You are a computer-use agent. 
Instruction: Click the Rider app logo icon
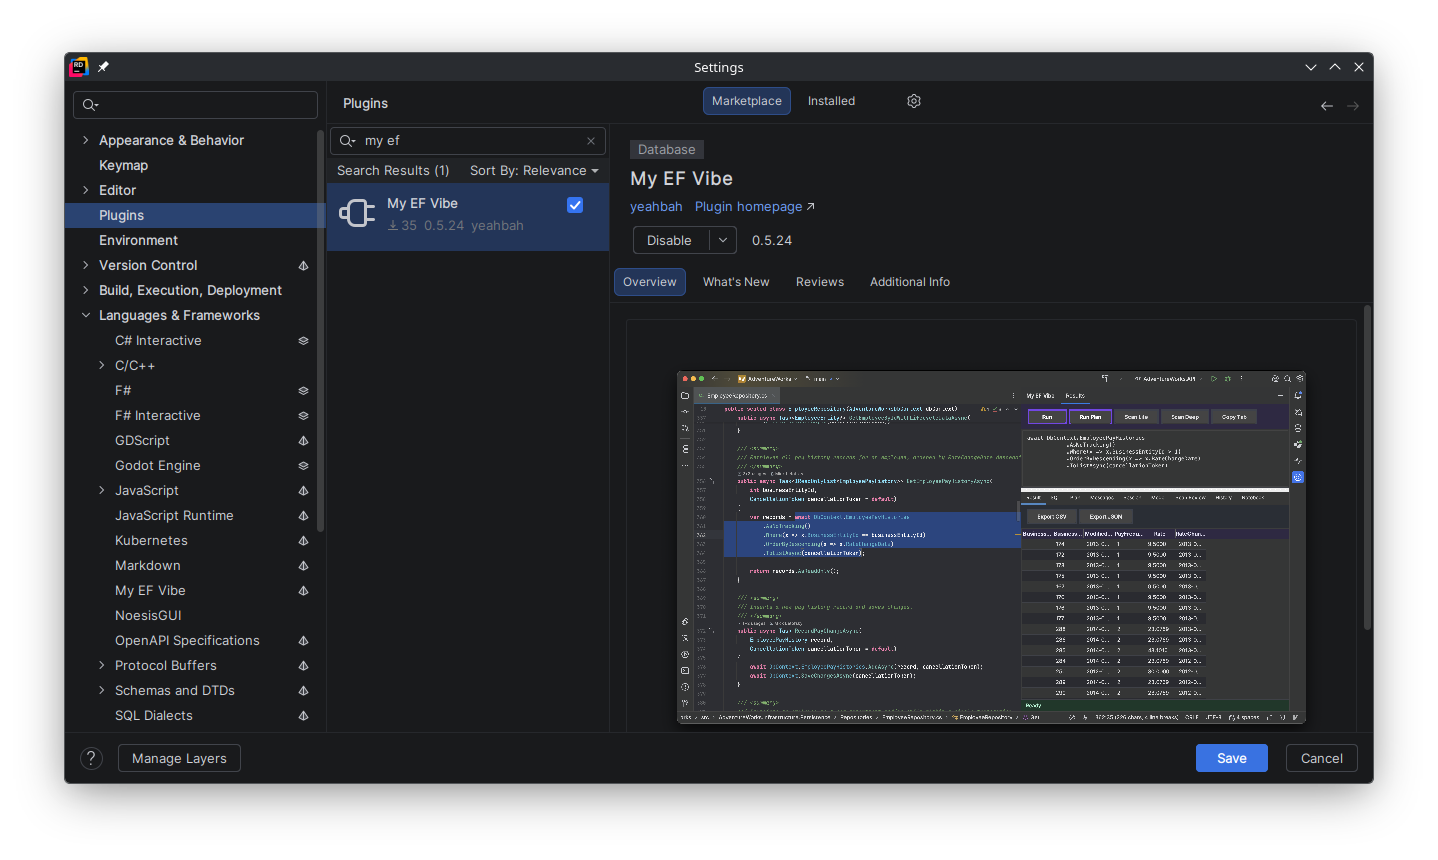pos(79,67)
